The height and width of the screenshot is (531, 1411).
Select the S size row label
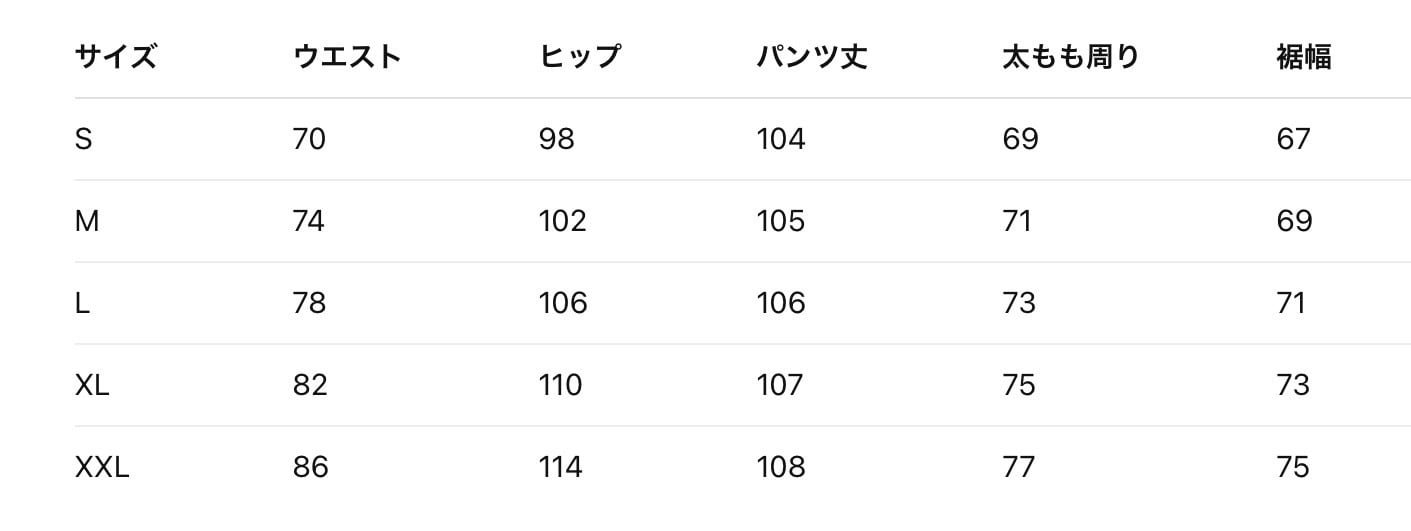point(83,139)
